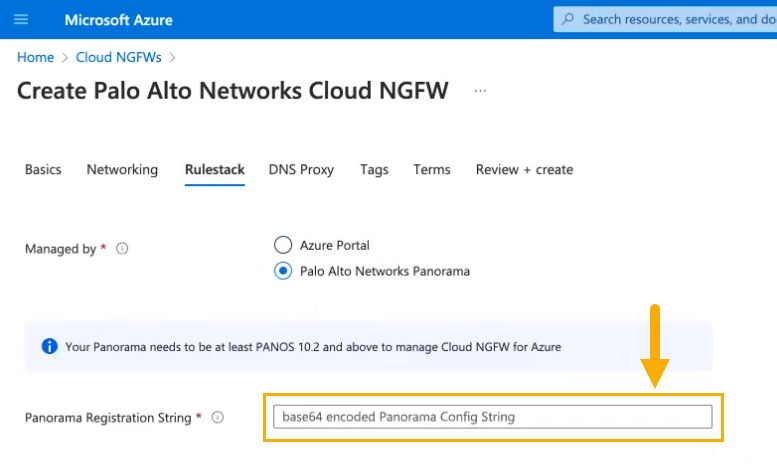Select Palo Alto Networks Panorama radio option
777x476 pixels.
click(282, 271)
